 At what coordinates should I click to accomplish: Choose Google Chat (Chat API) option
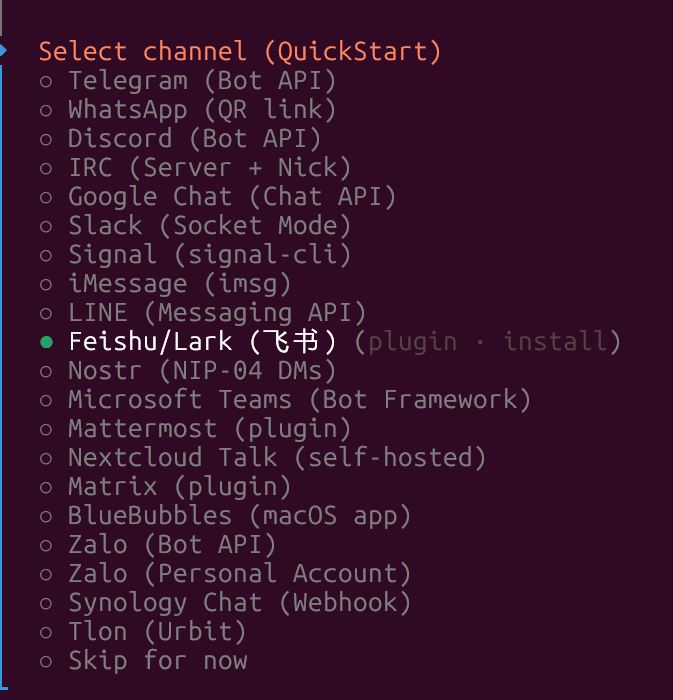pos(231,197)
